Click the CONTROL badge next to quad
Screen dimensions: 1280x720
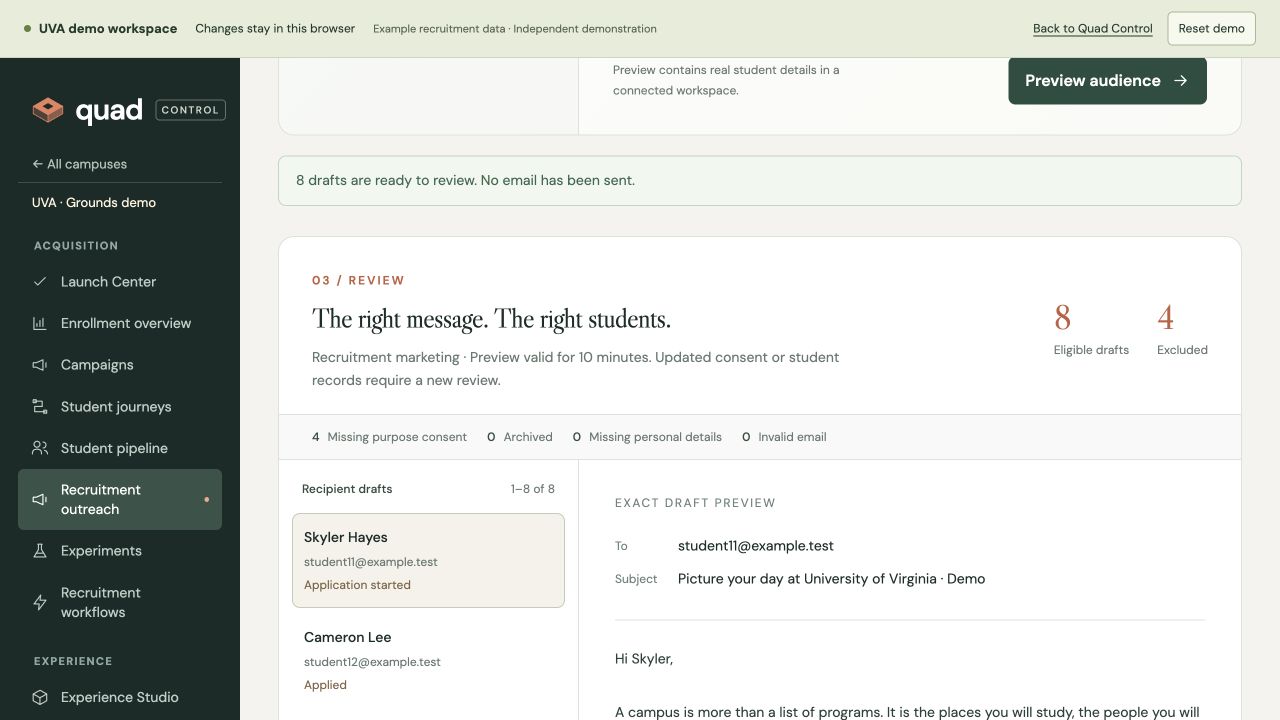click(190, 110)
